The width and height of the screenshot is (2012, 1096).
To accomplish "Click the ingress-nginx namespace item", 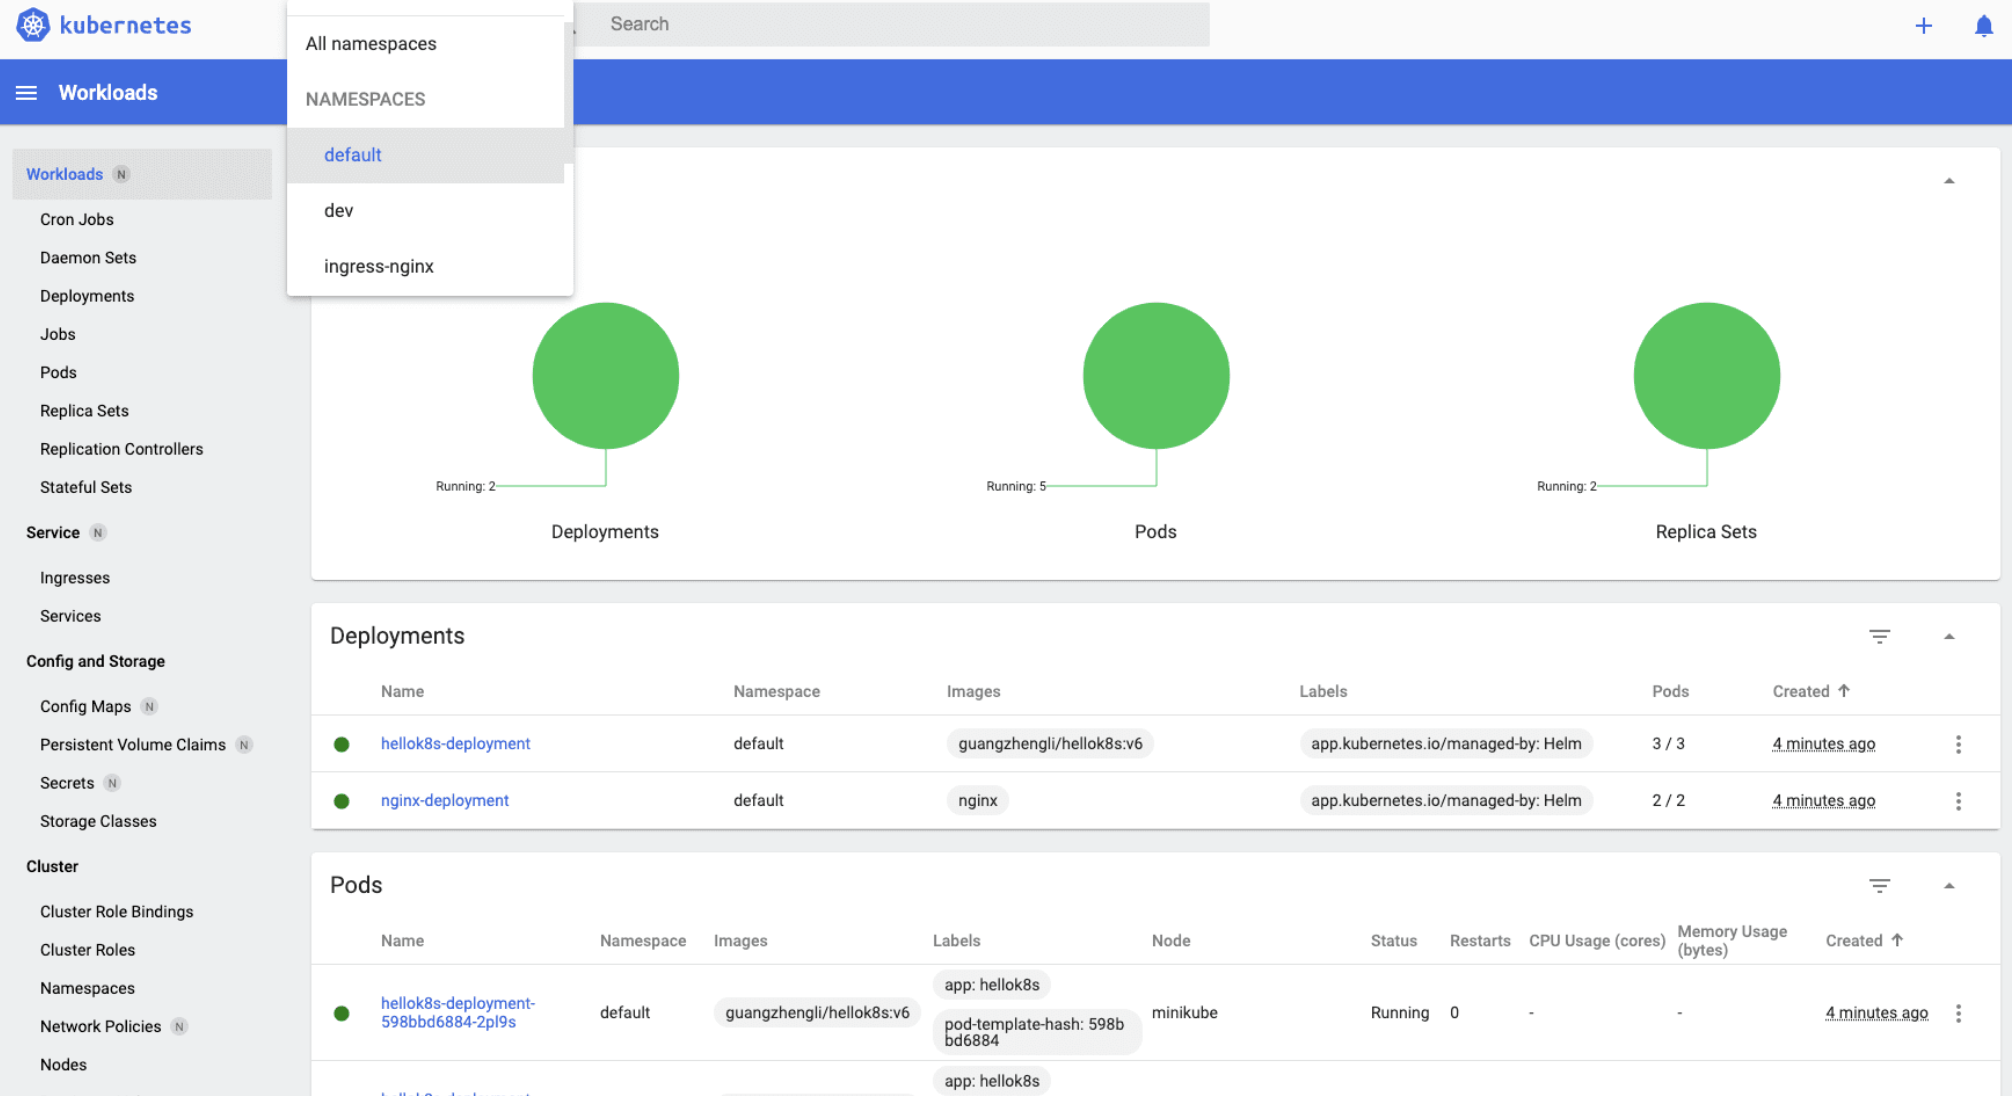I will 378,266.
